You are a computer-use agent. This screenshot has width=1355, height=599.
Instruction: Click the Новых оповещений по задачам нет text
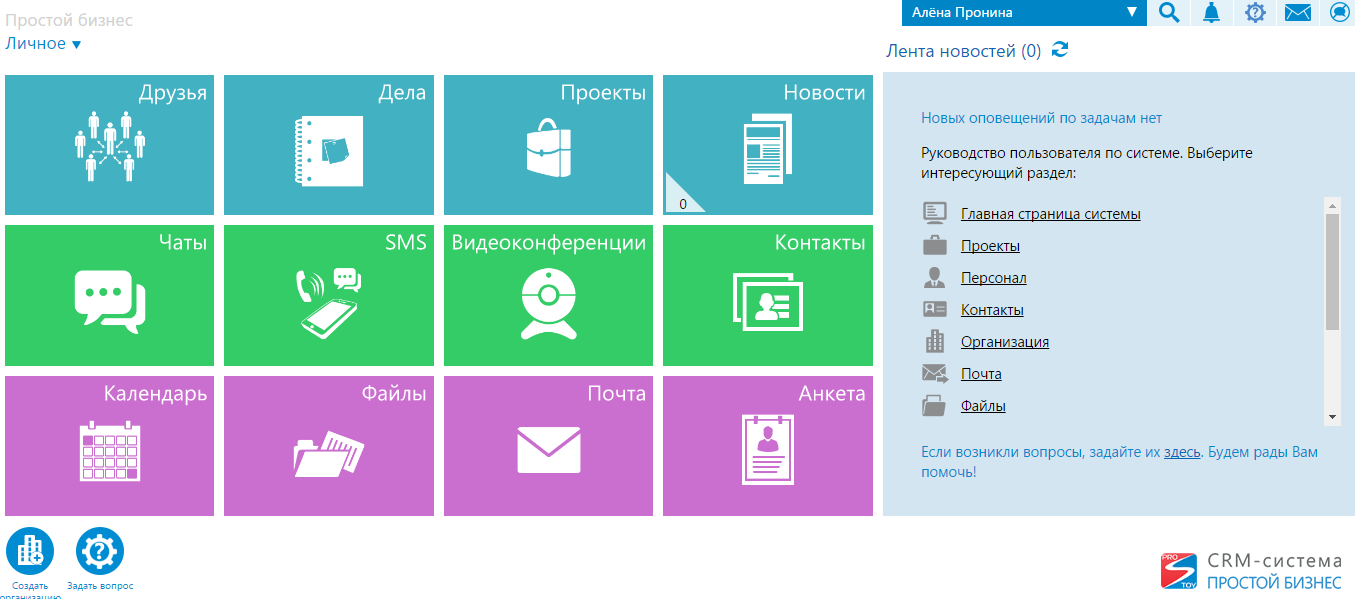click(1041, 118)
